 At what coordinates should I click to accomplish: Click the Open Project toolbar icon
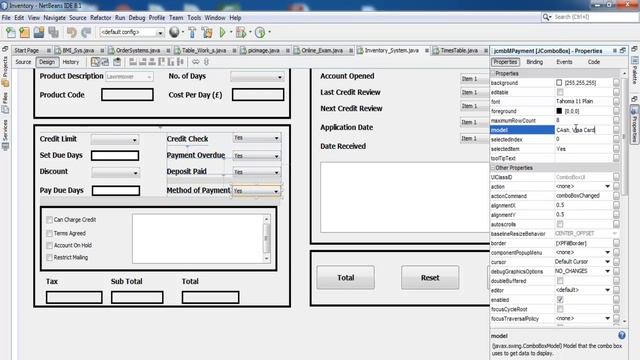39,32
